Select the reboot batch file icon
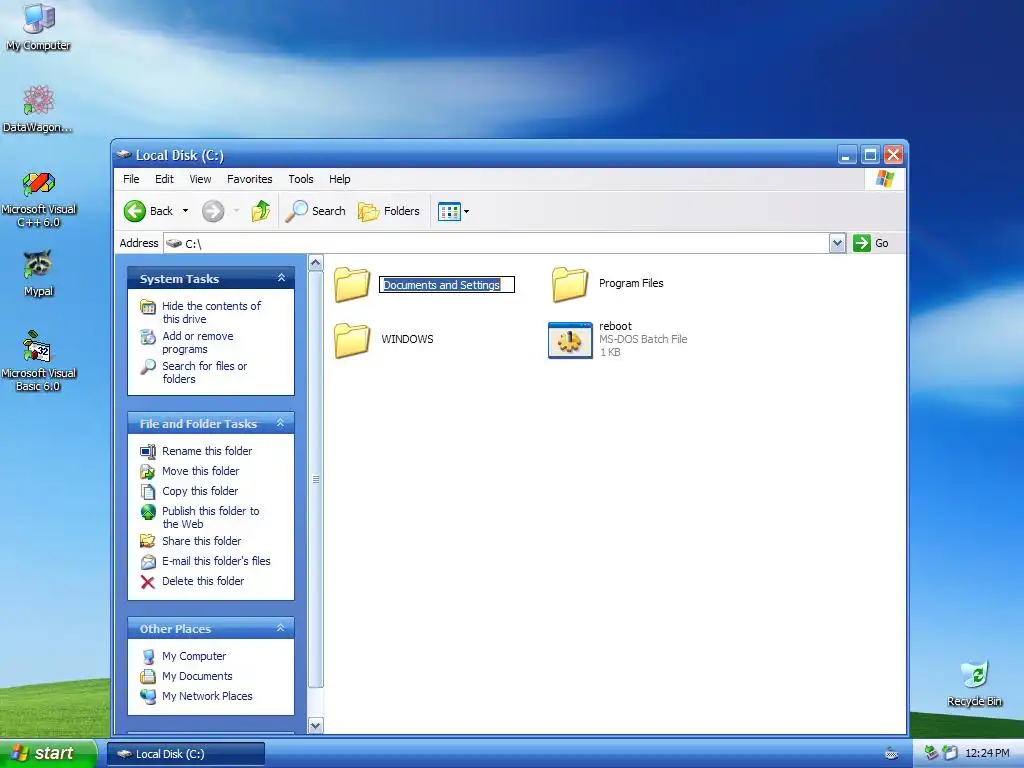 [569, 340]
